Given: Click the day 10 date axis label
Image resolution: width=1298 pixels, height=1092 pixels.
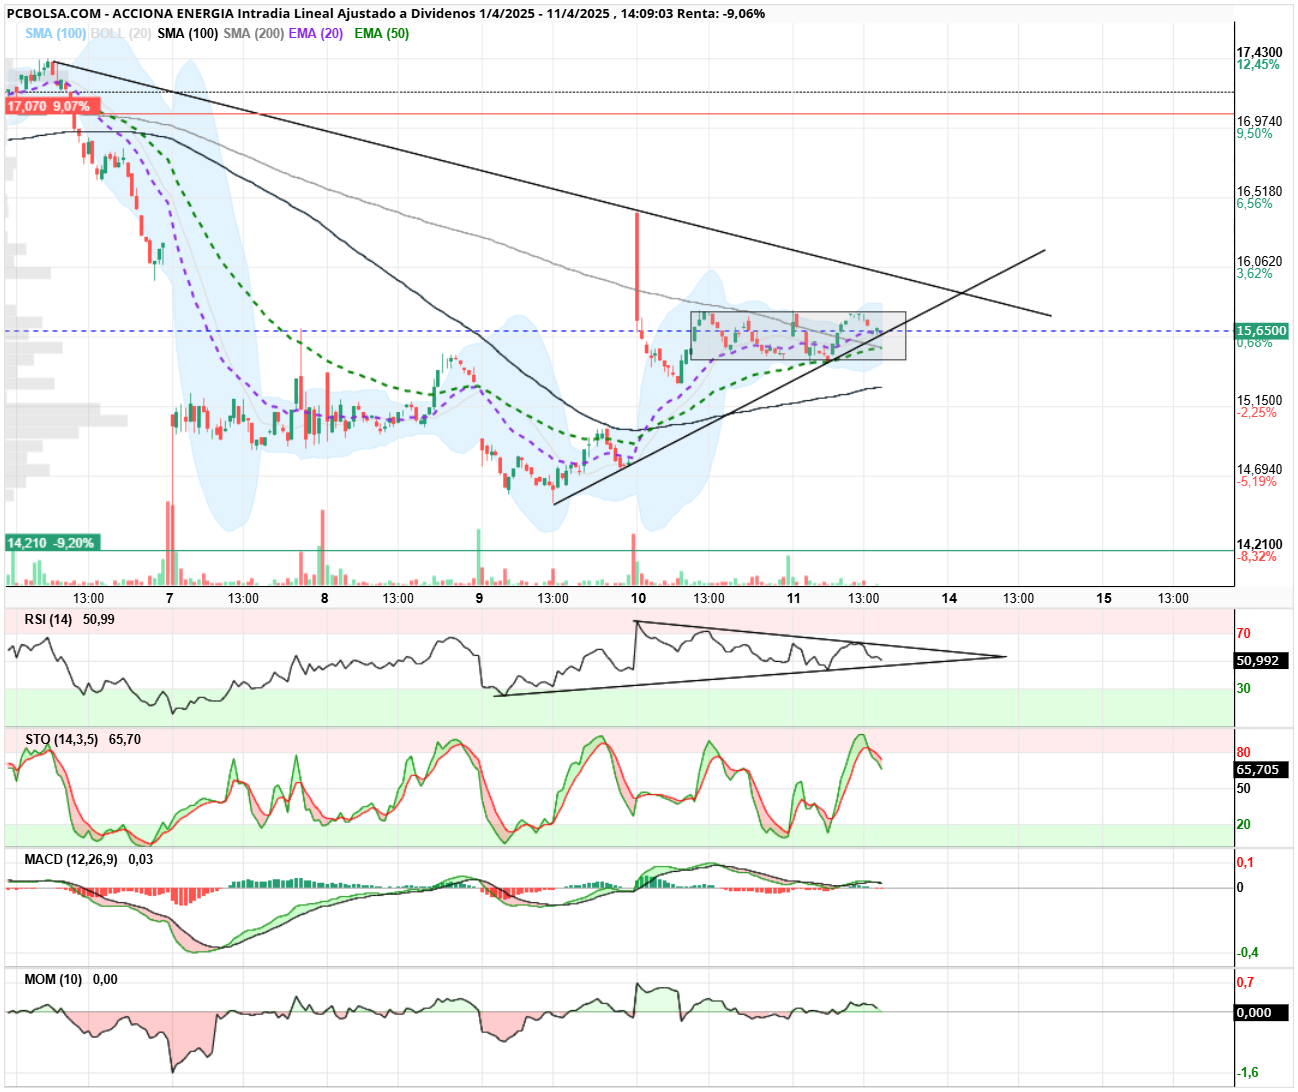Looking at the screenshot, I should coord(638,598).
